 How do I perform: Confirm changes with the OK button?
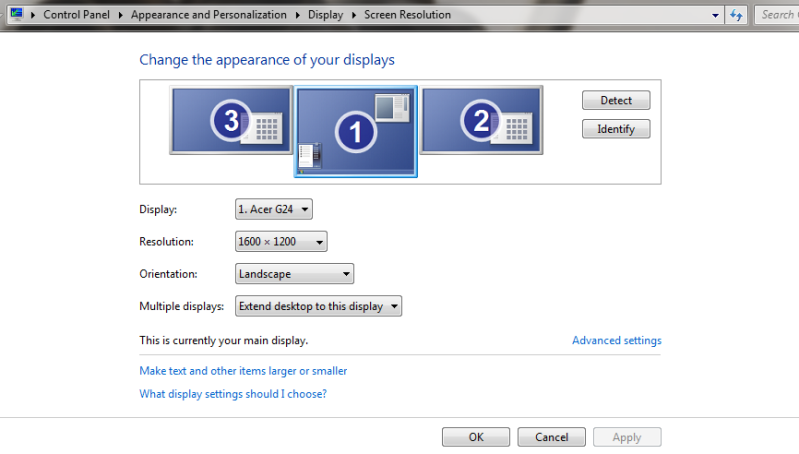click(476, 437)
